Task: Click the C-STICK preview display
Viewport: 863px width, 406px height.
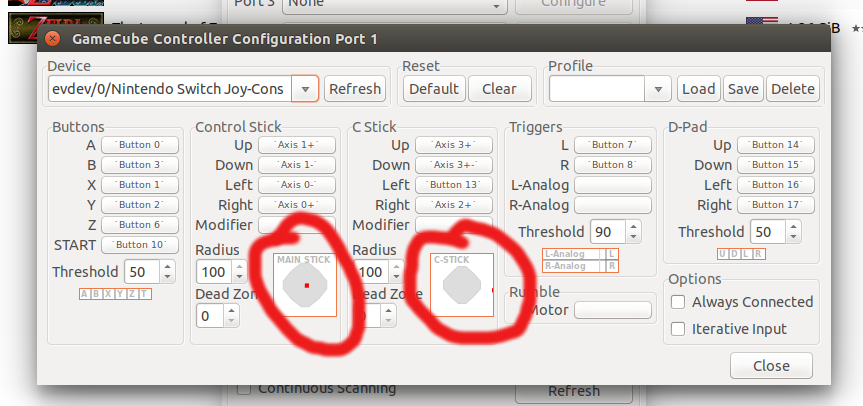Action: tap(462, 285)
